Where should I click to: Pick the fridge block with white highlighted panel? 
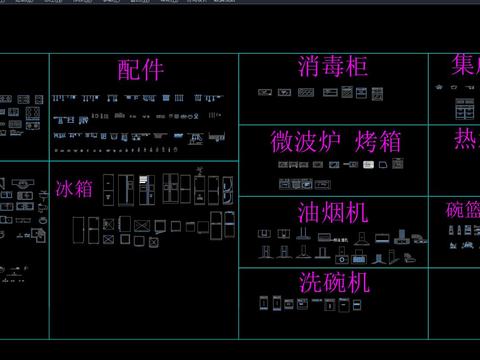pyautogui.click(x=147, y=190)
